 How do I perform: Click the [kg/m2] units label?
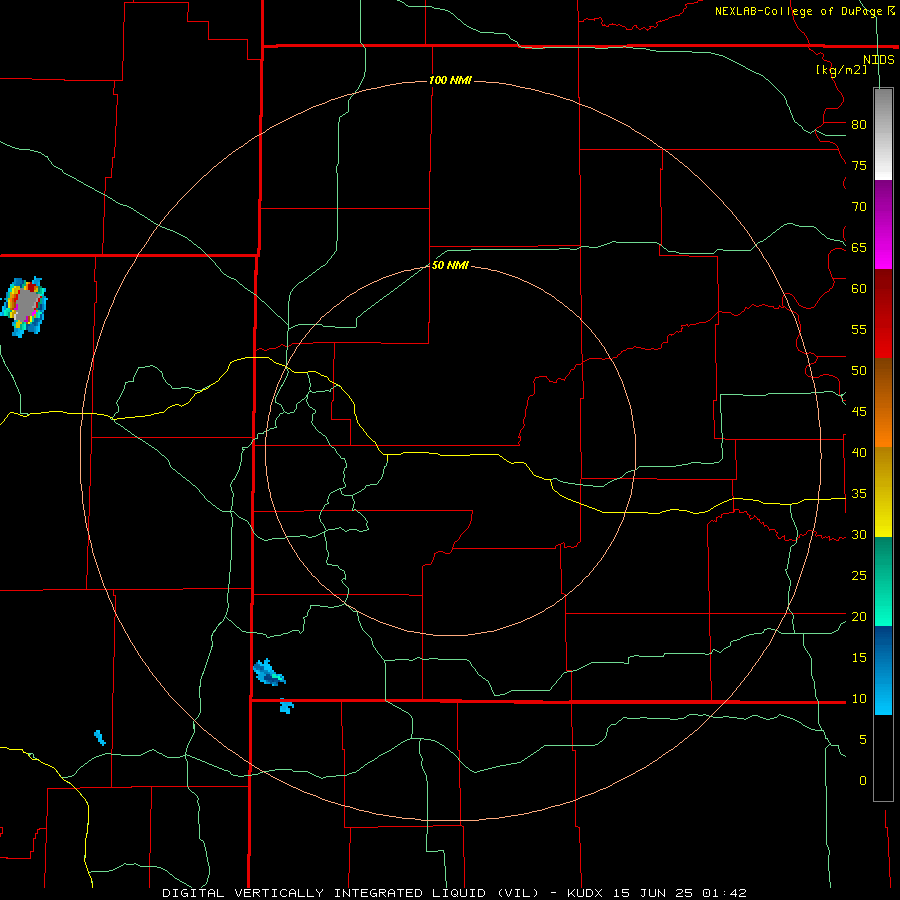pyautogui.click(x=841, y=70)
